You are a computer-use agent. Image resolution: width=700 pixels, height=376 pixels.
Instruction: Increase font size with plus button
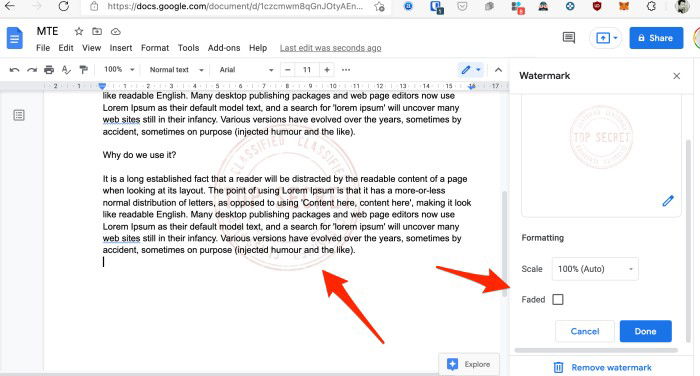327,70
